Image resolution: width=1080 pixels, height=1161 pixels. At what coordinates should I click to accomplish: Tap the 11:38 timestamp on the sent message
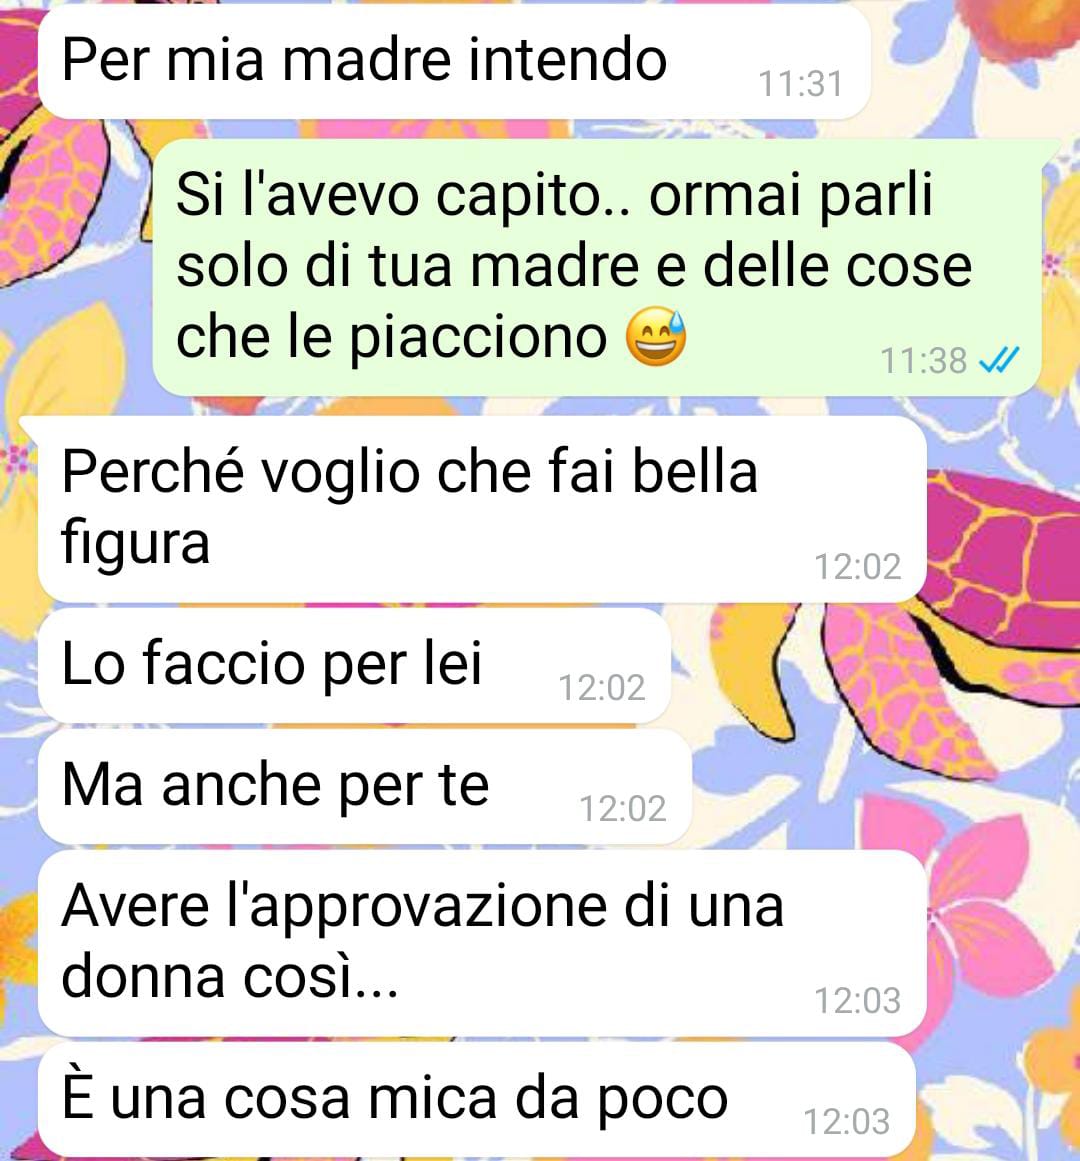924,361
